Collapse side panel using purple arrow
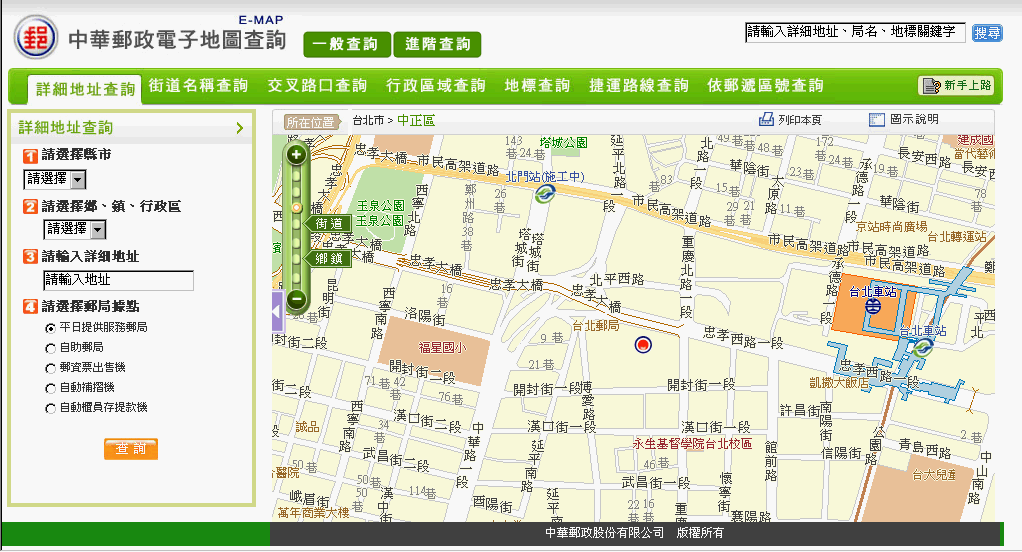Image resolution: width=1022 pixels, height=552 pixels. (x=278, y=313)
